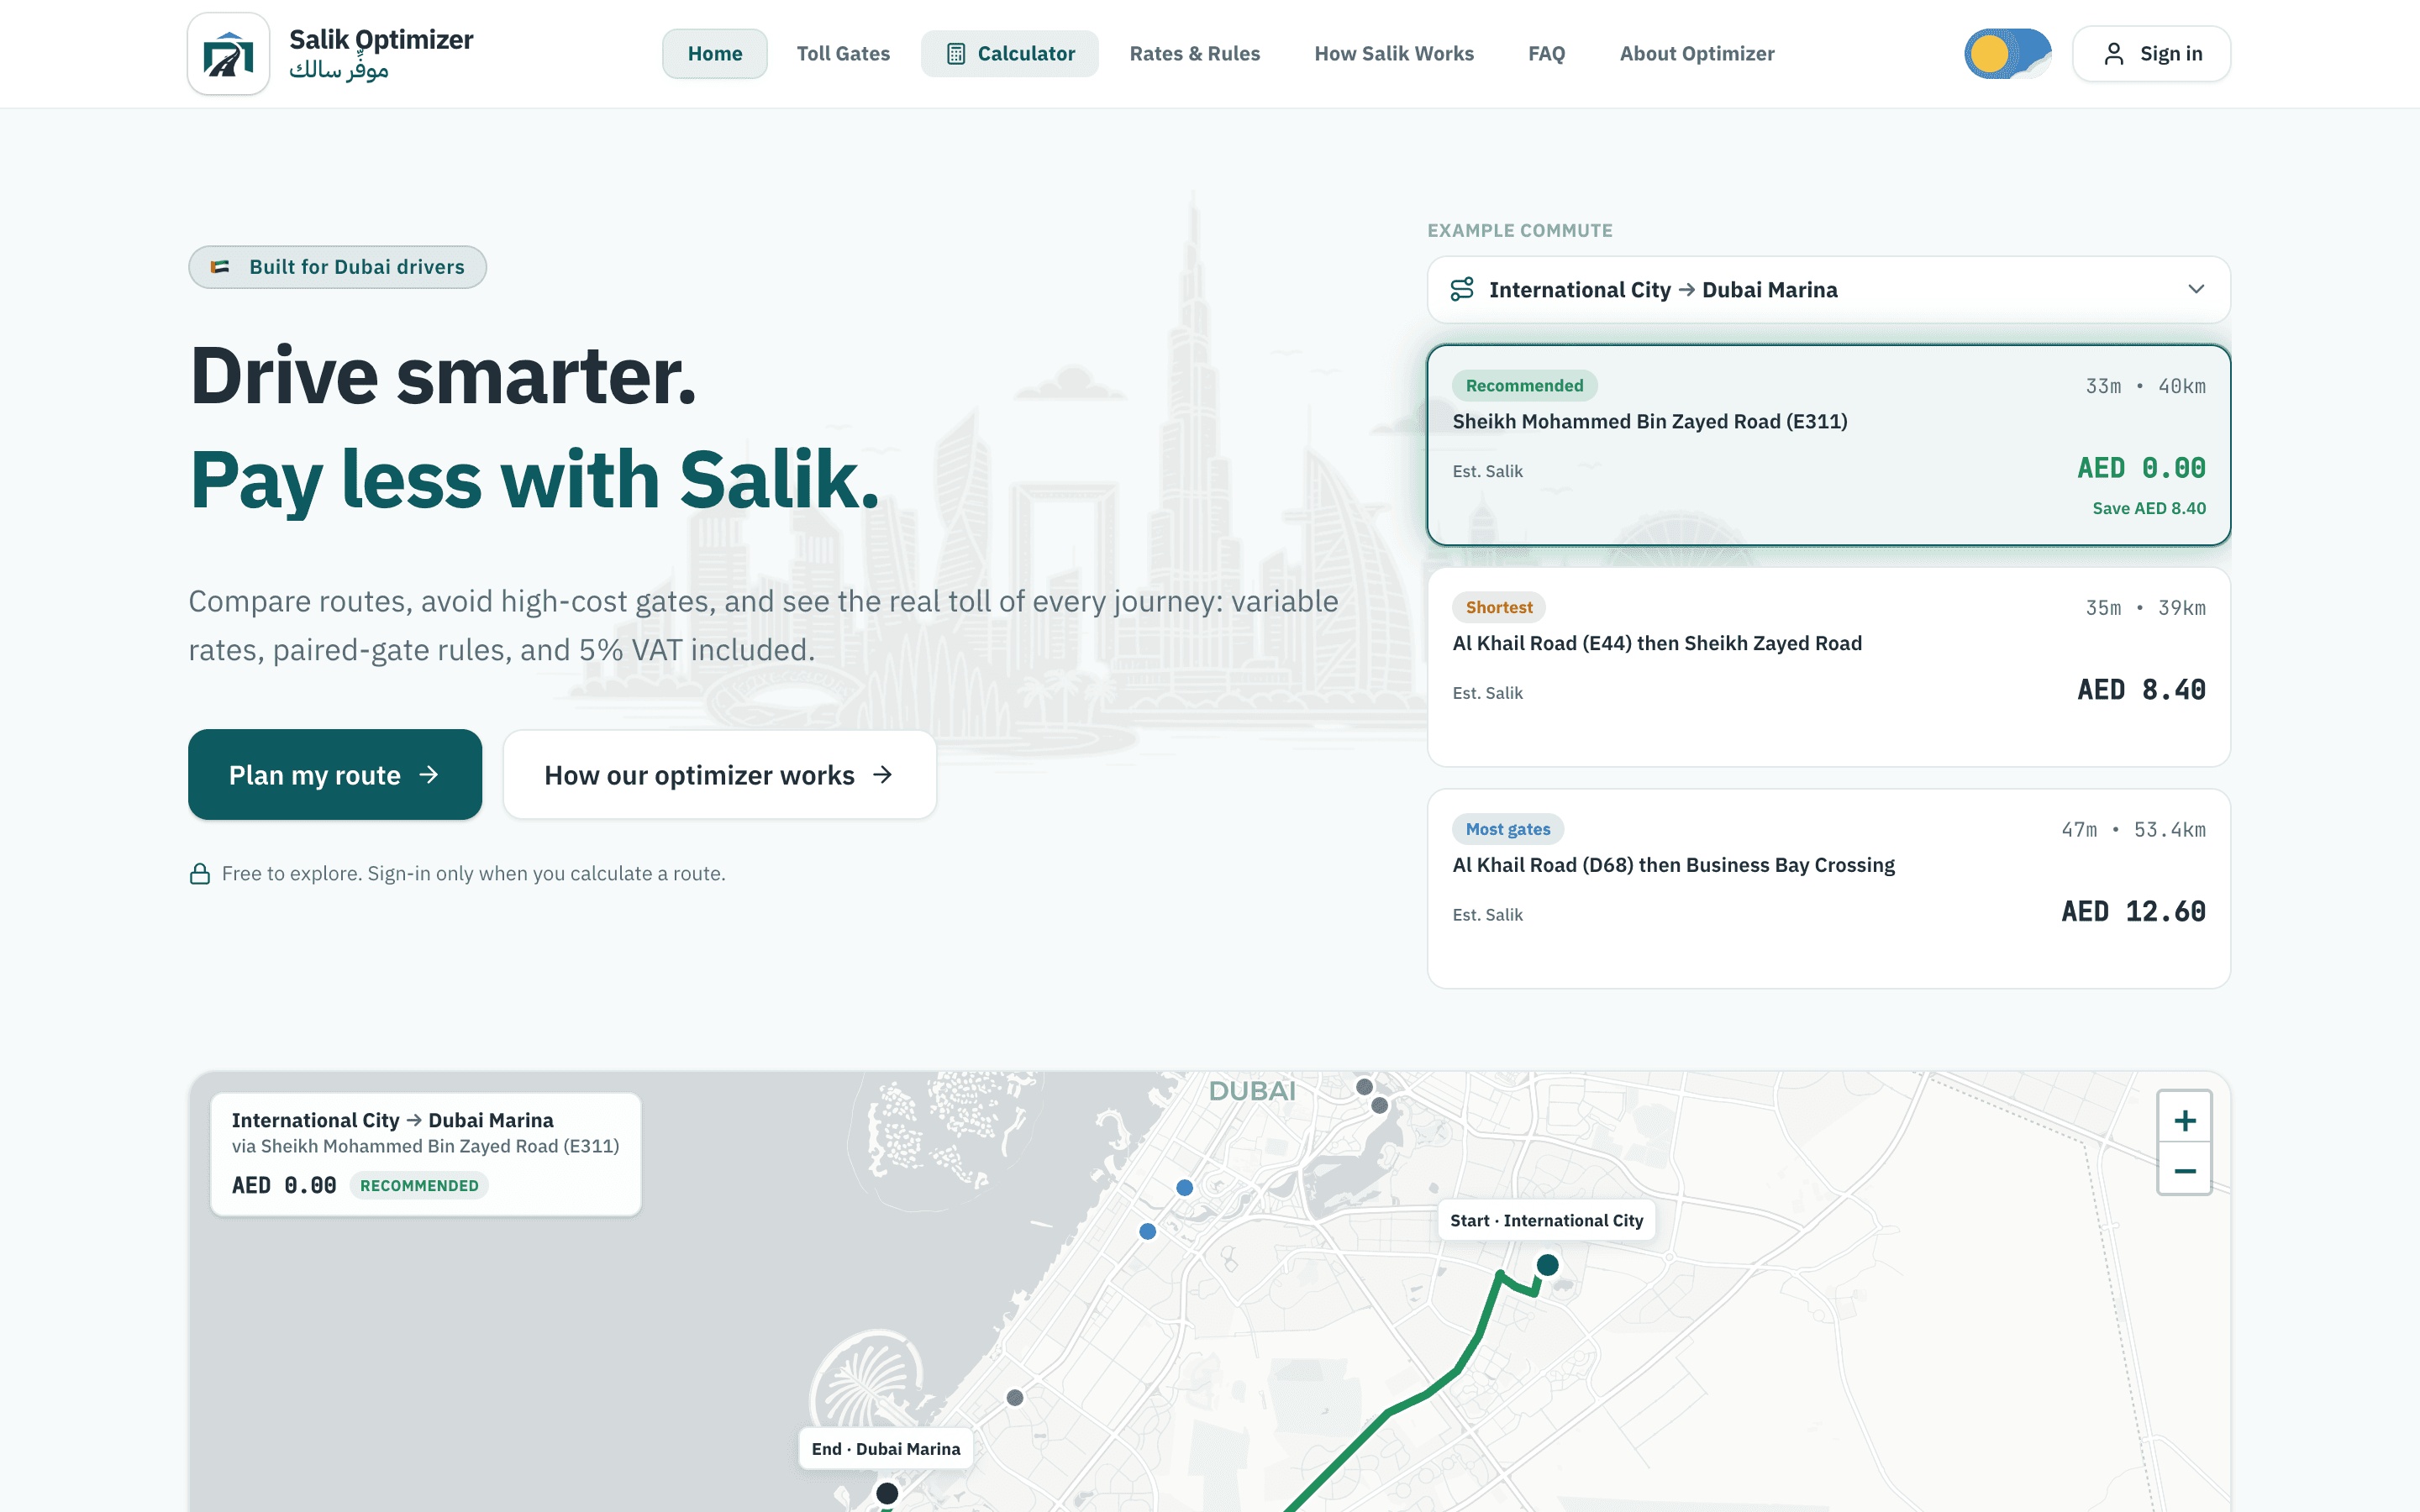The width and height of the screenshot is (2420, 1512).
Task: Click the arrow in Plan my route
Action: (429, 775)
